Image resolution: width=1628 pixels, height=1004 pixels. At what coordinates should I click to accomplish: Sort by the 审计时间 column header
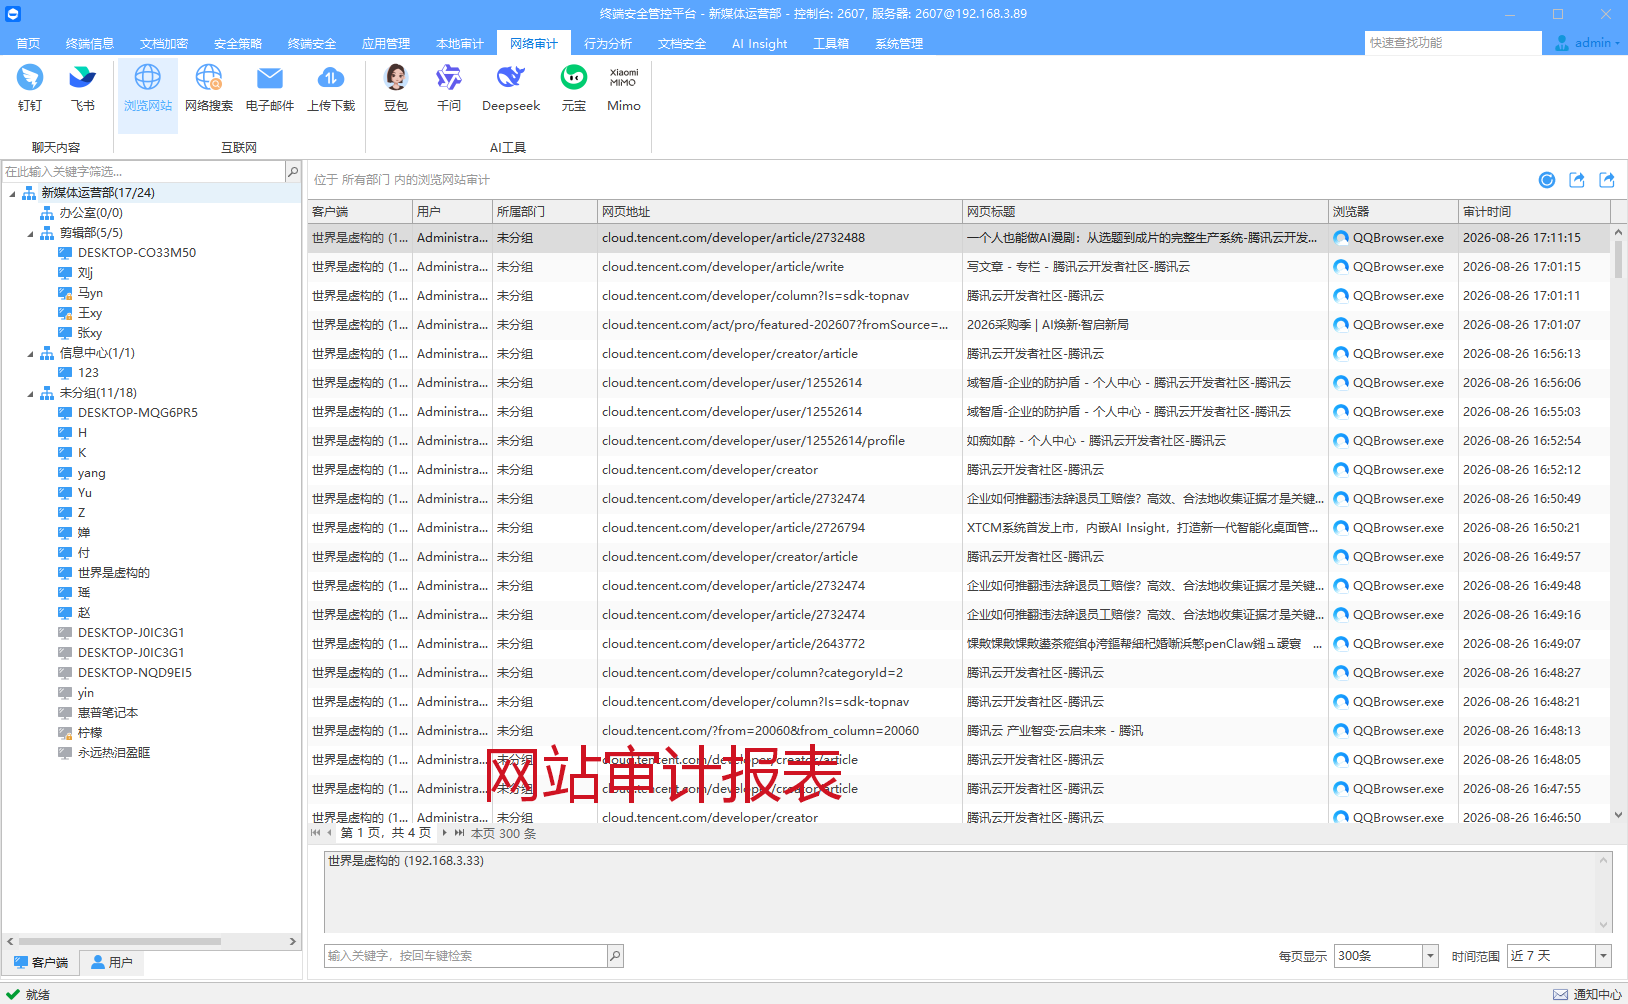(x=1533, y=212)
